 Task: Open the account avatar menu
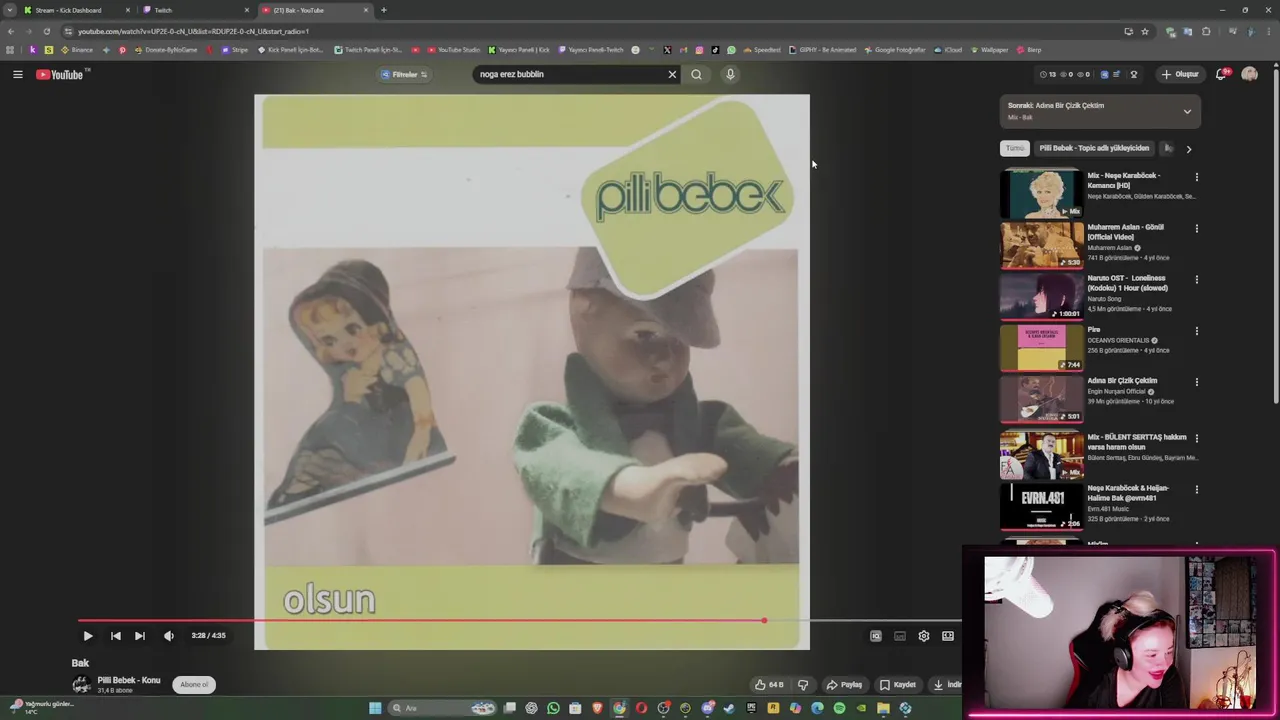tap(1249, 74)
